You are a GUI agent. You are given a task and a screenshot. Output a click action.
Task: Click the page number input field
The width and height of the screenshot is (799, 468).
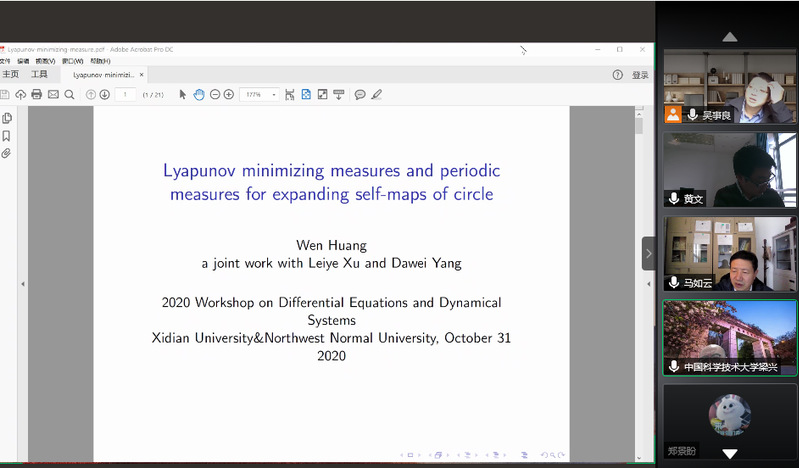point(125,95)
